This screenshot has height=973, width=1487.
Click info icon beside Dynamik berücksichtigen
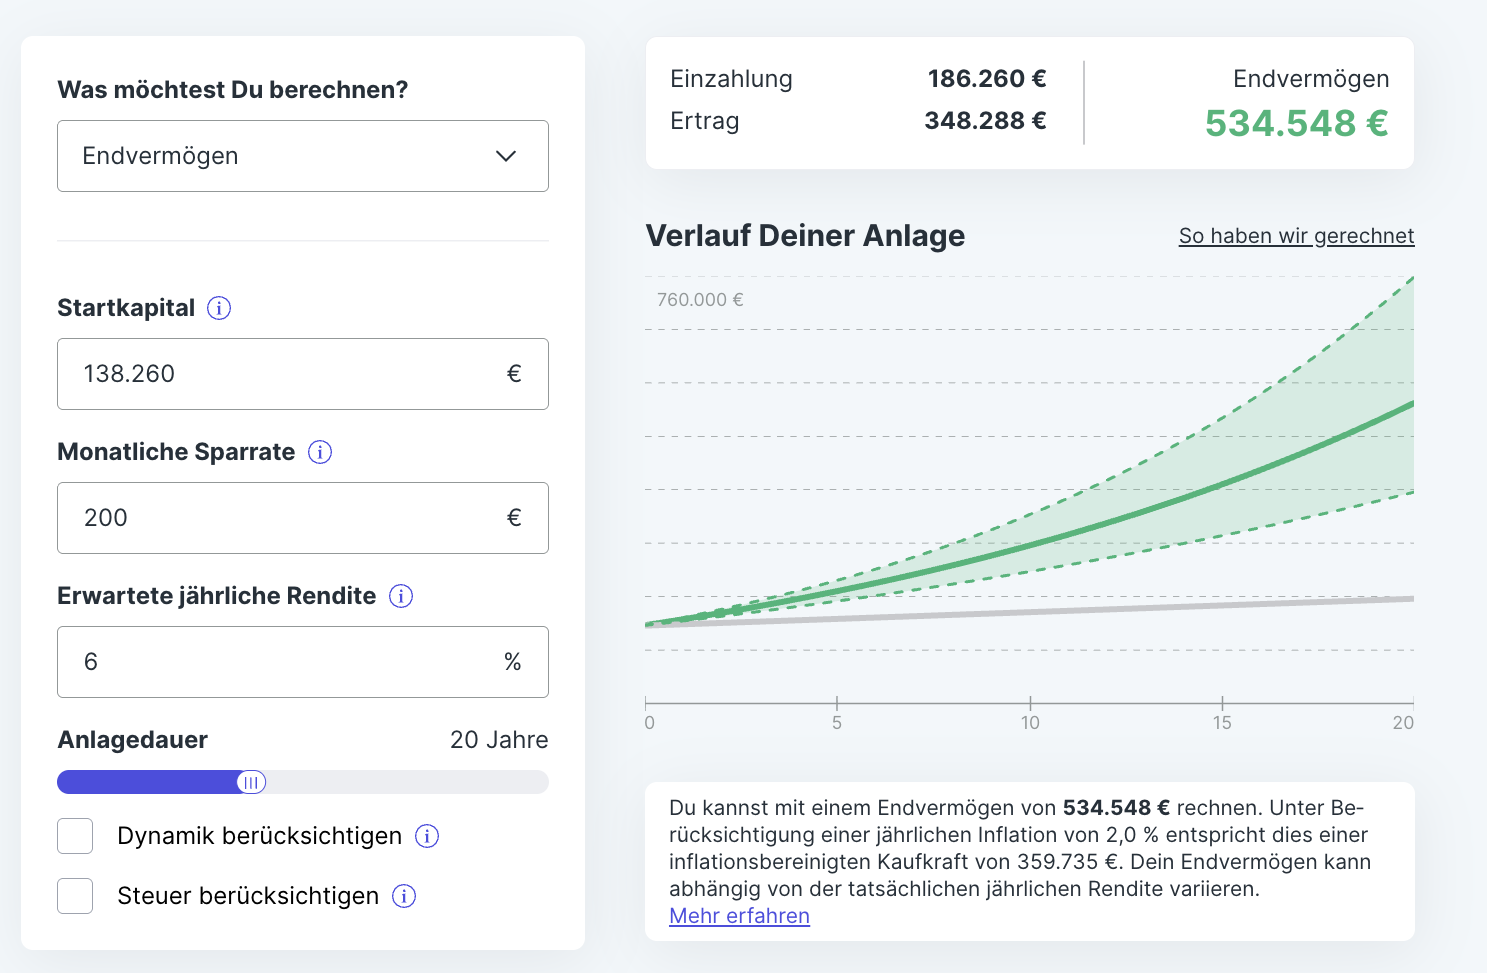(427, 836)
